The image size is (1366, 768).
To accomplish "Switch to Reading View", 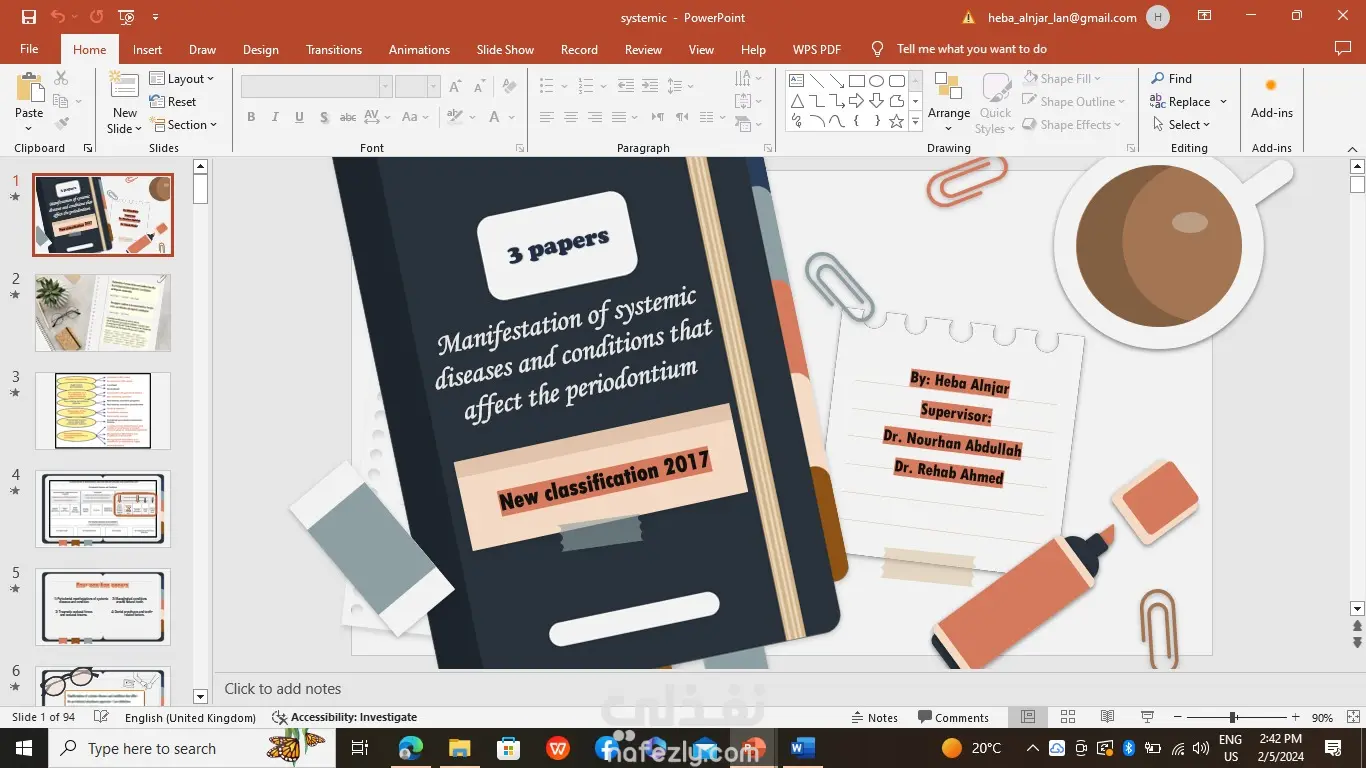I will coord(1108,717).
